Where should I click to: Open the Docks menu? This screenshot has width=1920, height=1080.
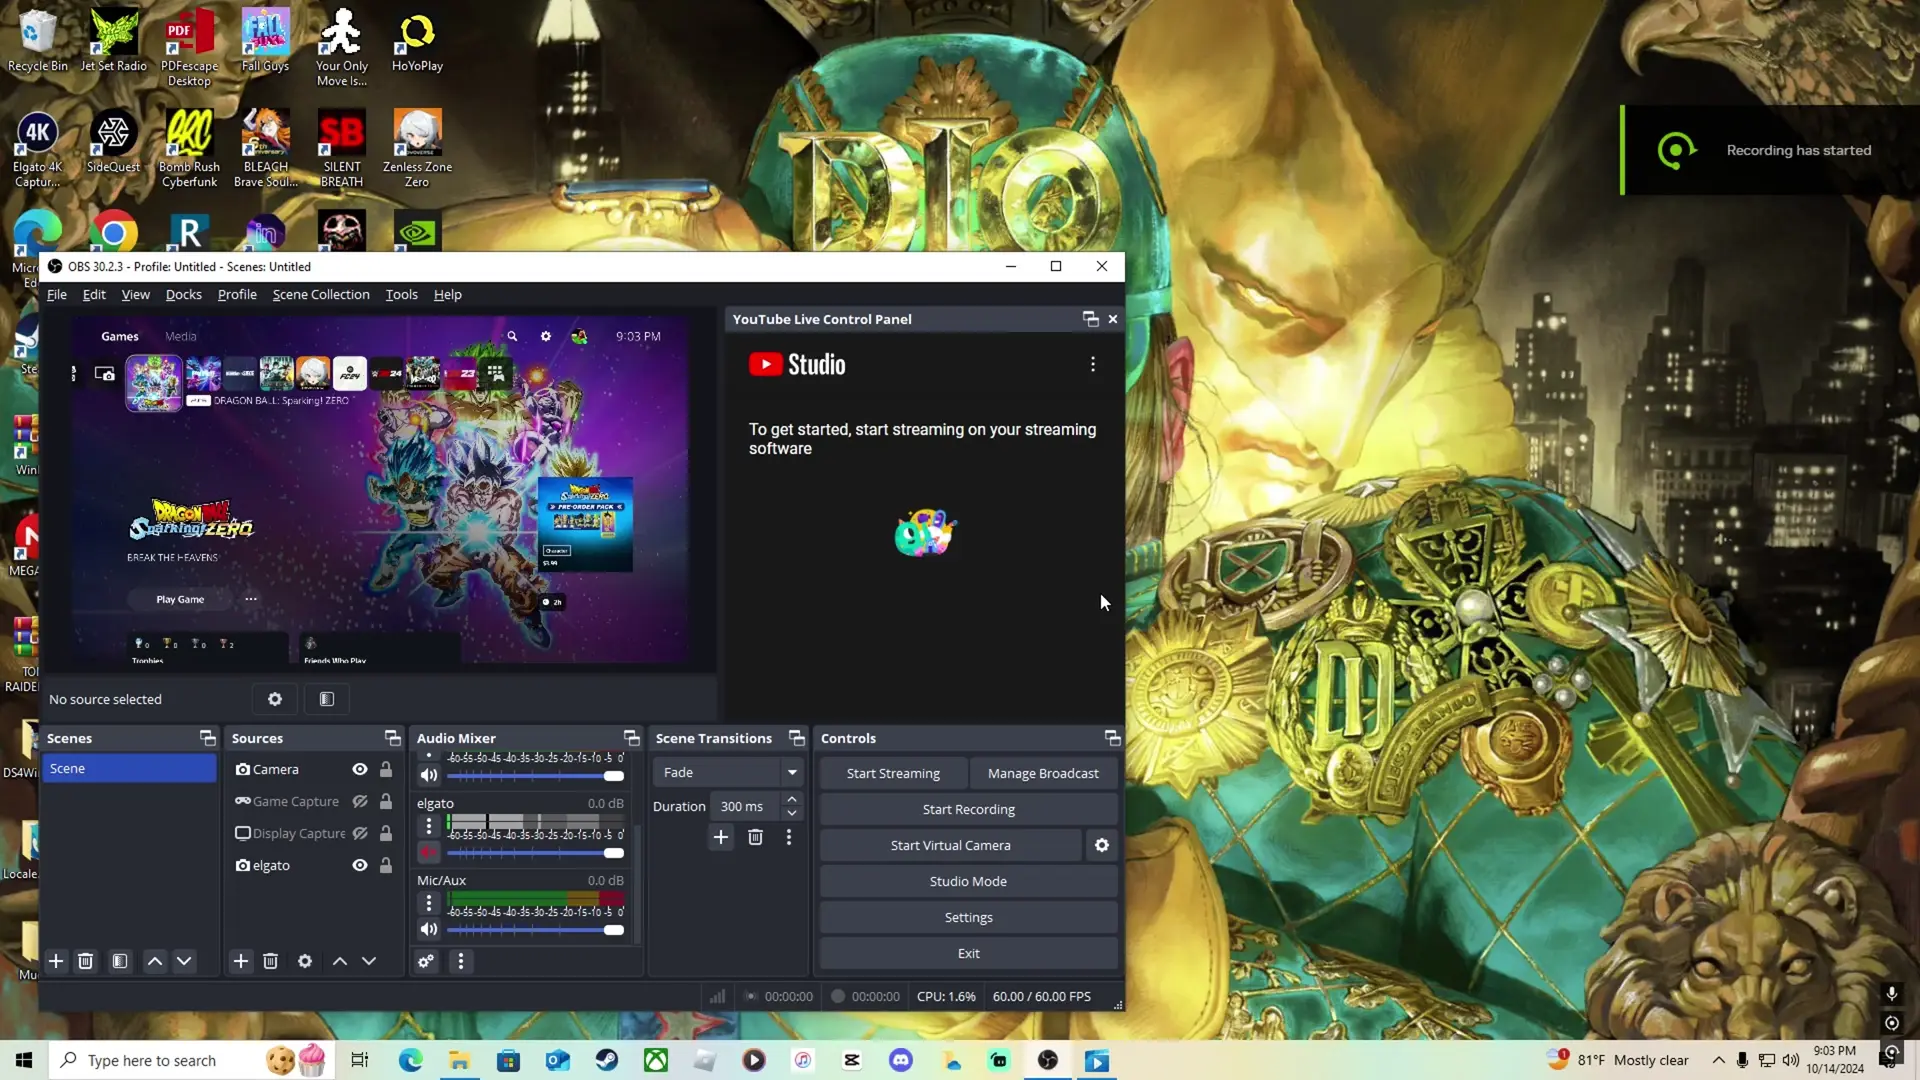[183, 294]
